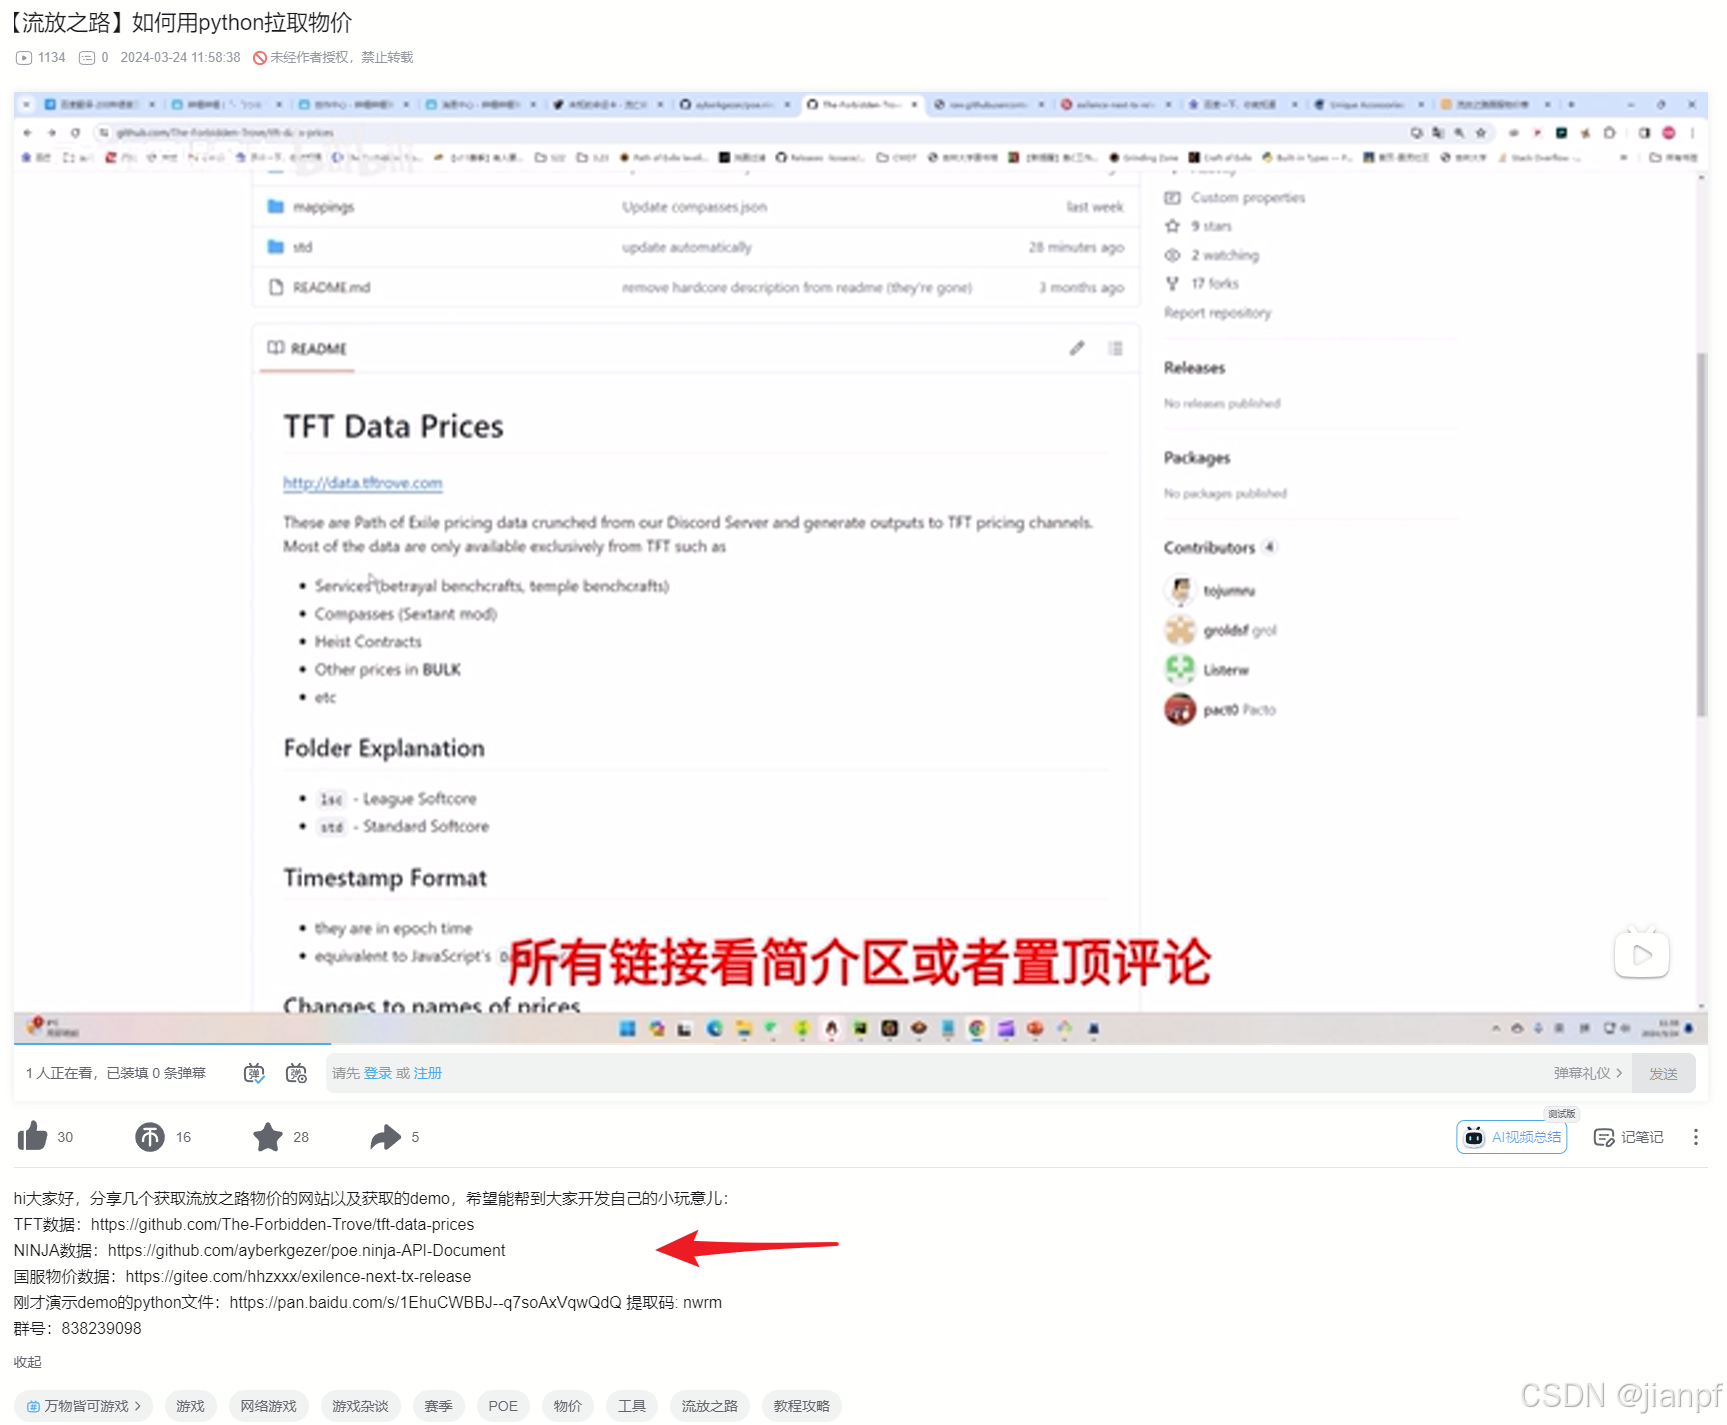Viewport: 1727px width, 1425px height.
Task: Click the 发送 send button
Action: (1663, 1073)
